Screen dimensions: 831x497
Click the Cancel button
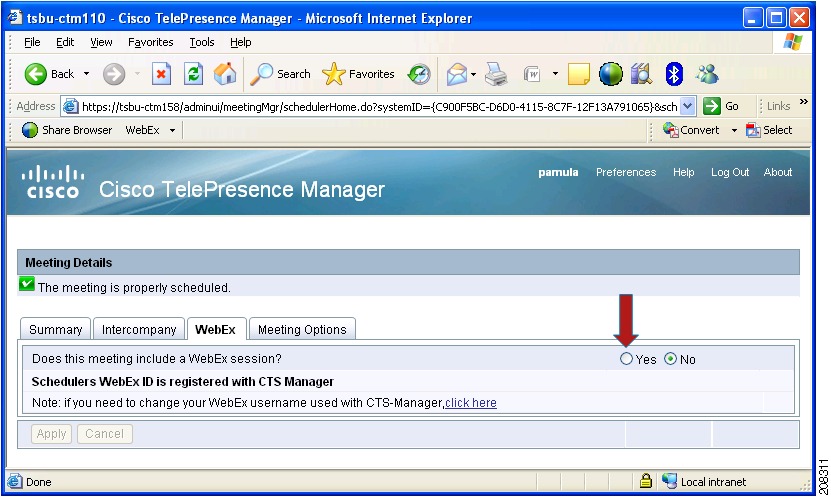point(104,434)
